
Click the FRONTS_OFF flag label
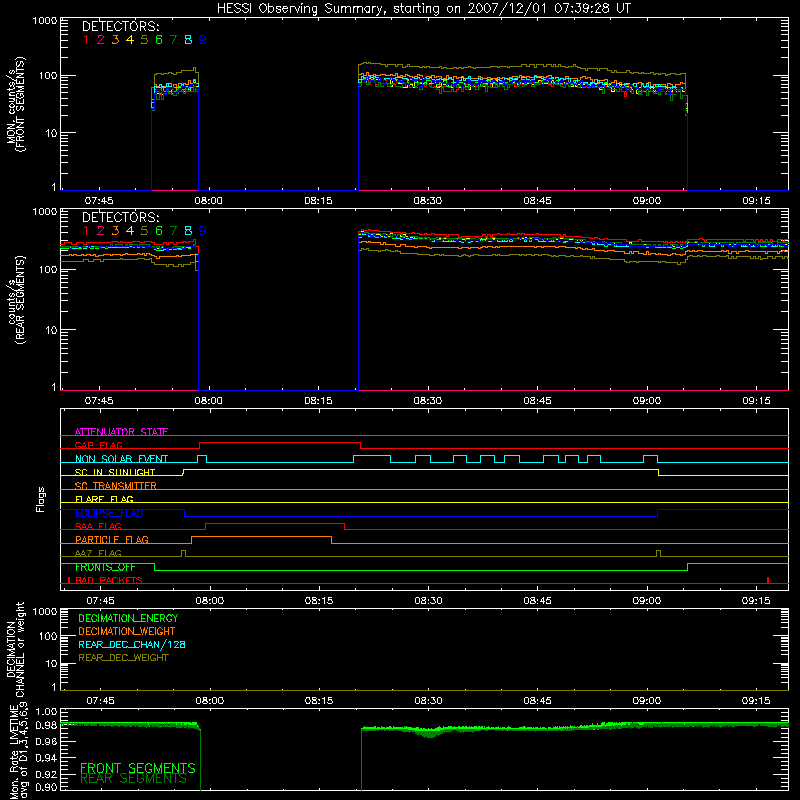(x=105, y=567)
